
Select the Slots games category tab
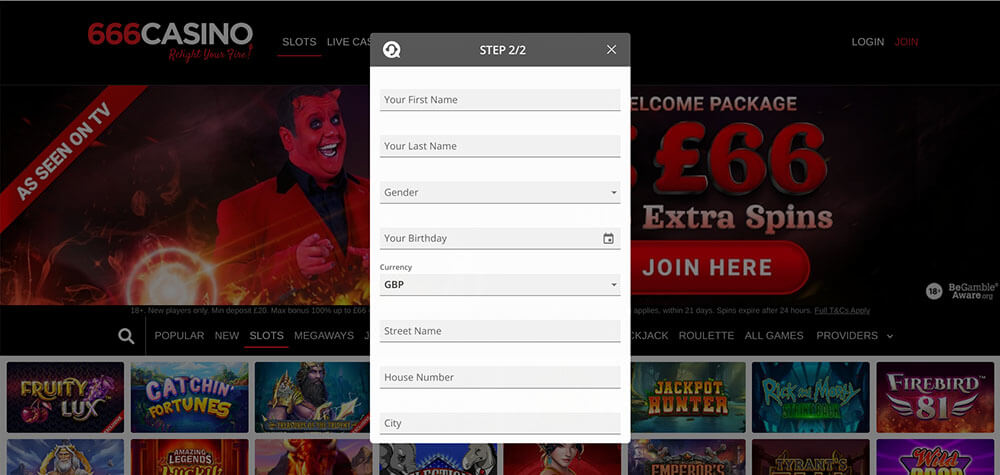pyautogui.click(x=267, y=335)
